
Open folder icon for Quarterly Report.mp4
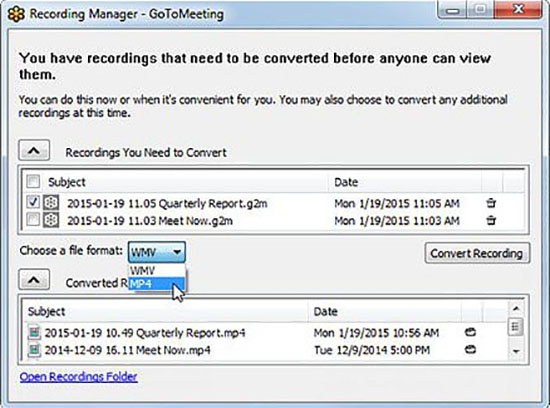point(470,332)
